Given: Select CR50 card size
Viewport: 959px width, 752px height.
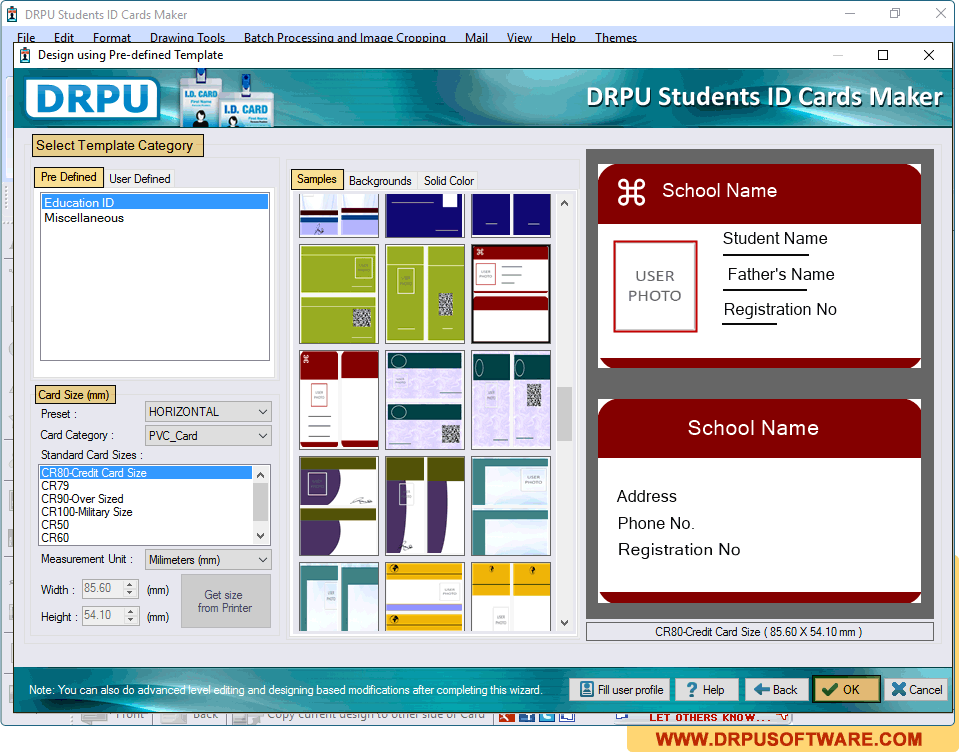Looking at the screenshot, I should [x=146, y=525].
